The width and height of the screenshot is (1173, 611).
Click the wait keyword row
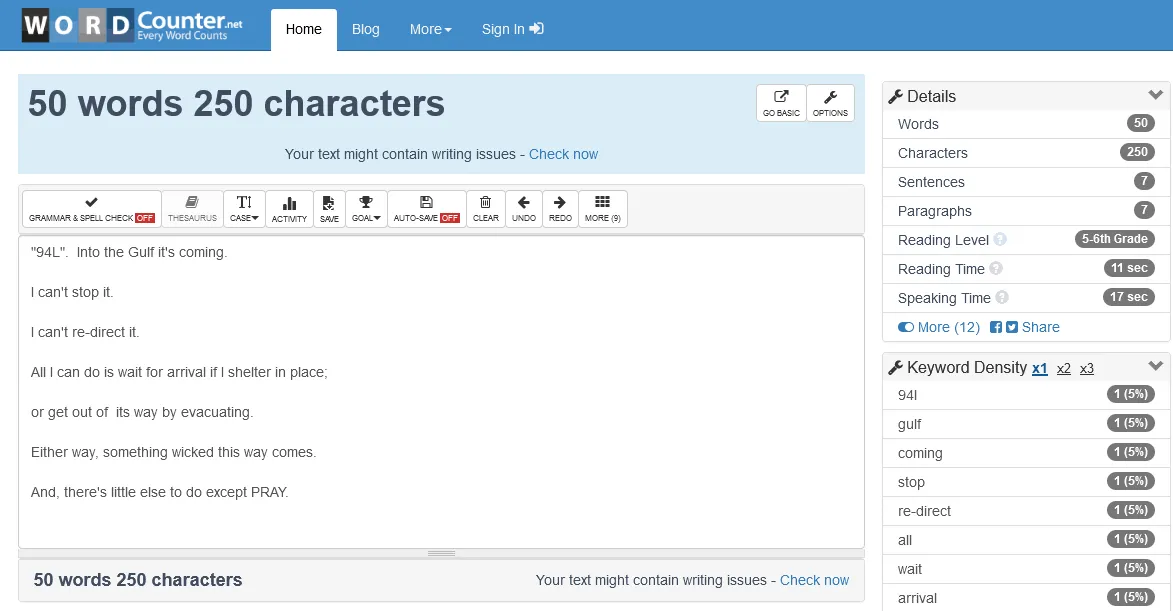click(1026, 569)
